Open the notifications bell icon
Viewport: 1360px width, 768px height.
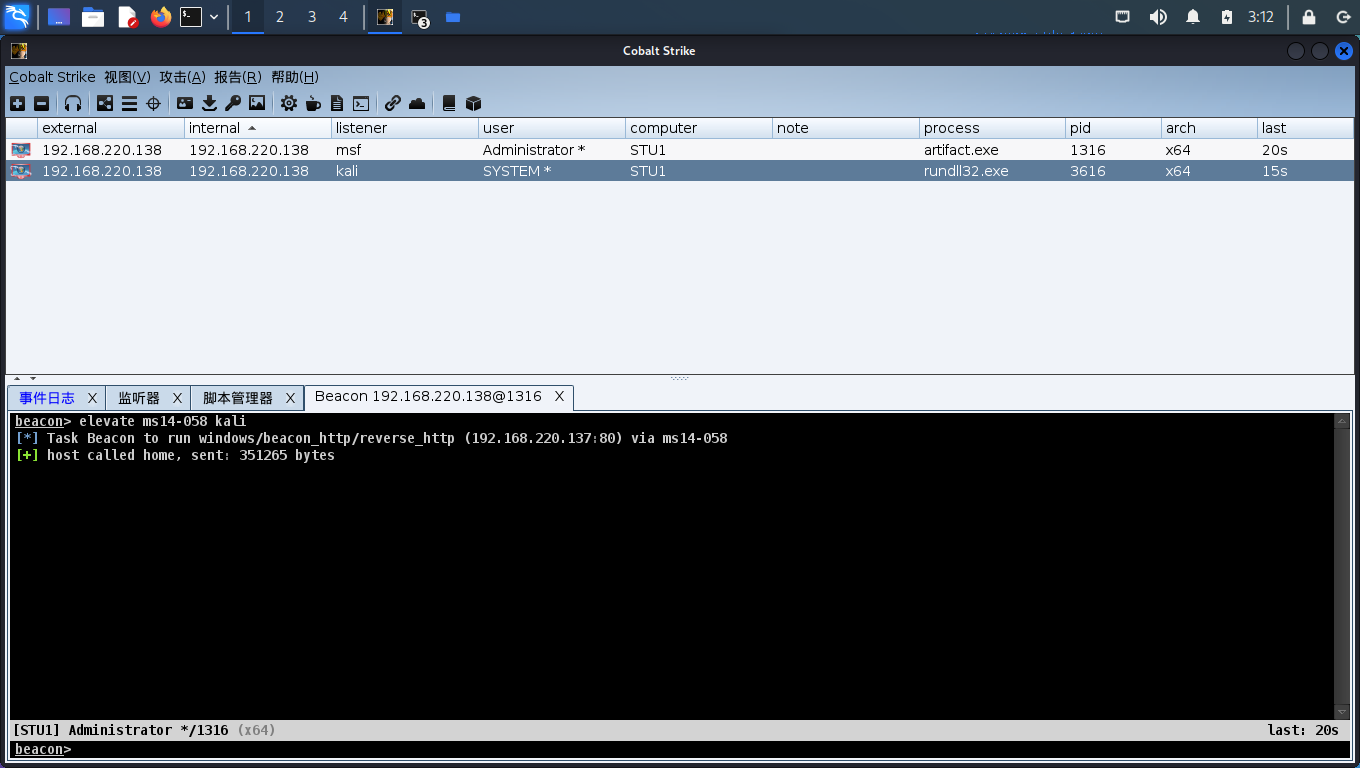point(1193,17)
